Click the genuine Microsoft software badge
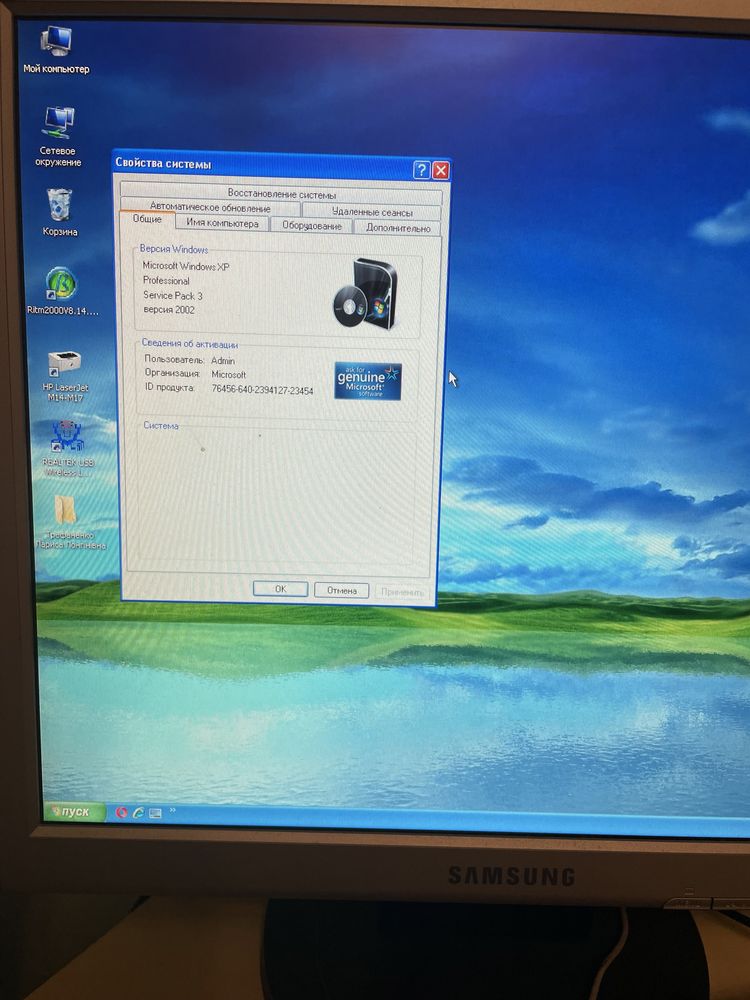Image resolution: width=750 pixels, height=1000 pixels. (368, 381)
